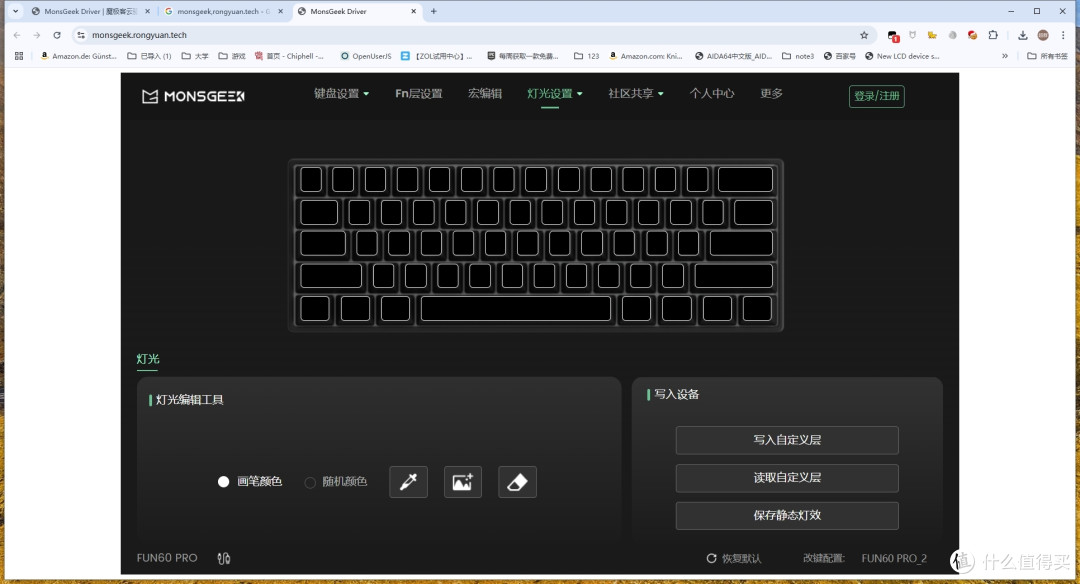Open the 宏编辑 menu item
Image resolution: width=1080 pixels, height=584 pixels.
pyautogui.click(x=485, y=94)
